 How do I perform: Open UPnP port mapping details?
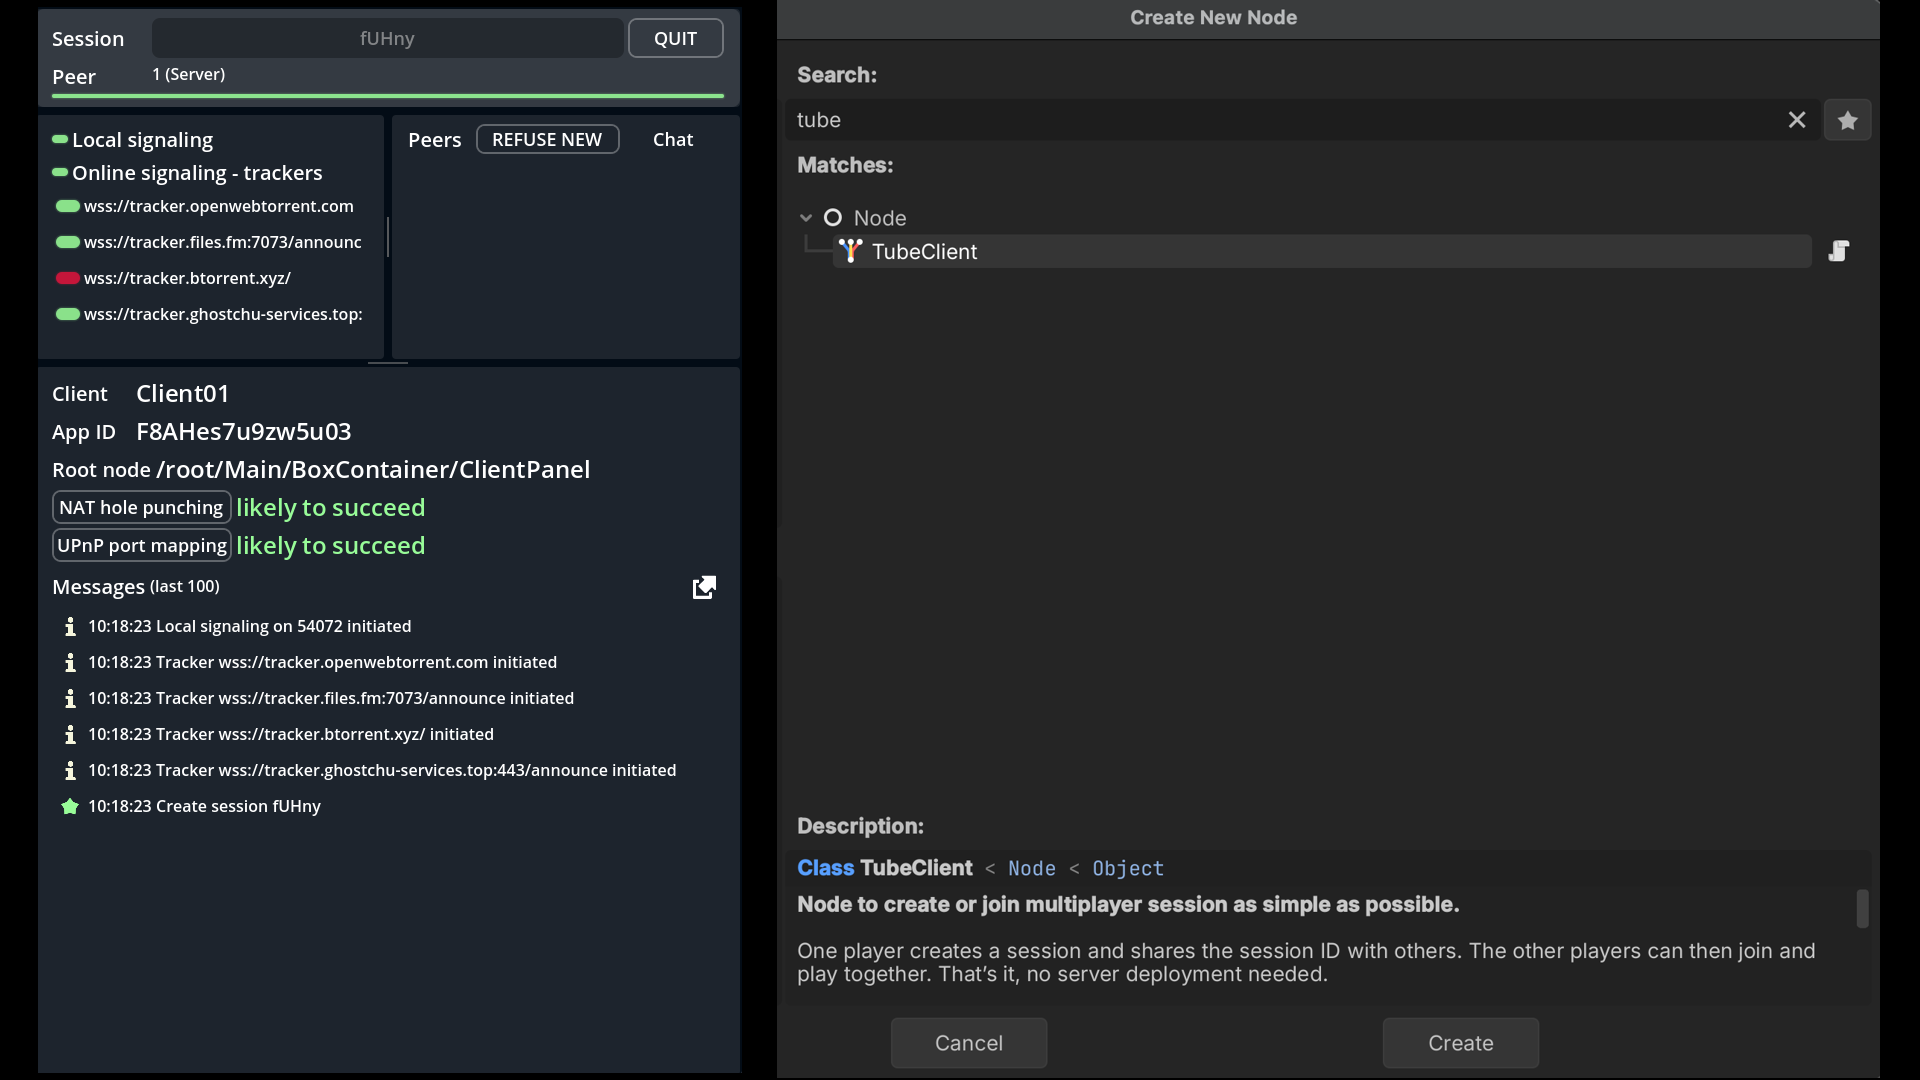coord(142,545)
